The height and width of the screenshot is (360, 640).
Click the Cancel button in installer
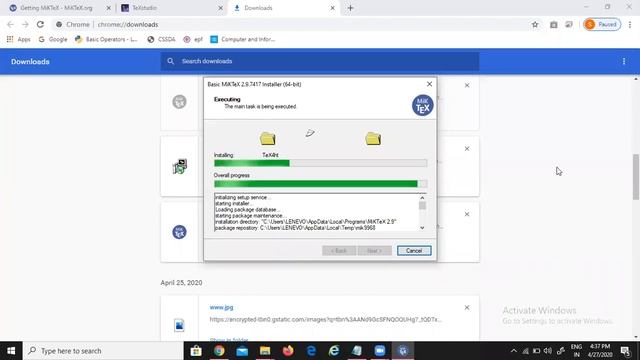click(414, 251)
